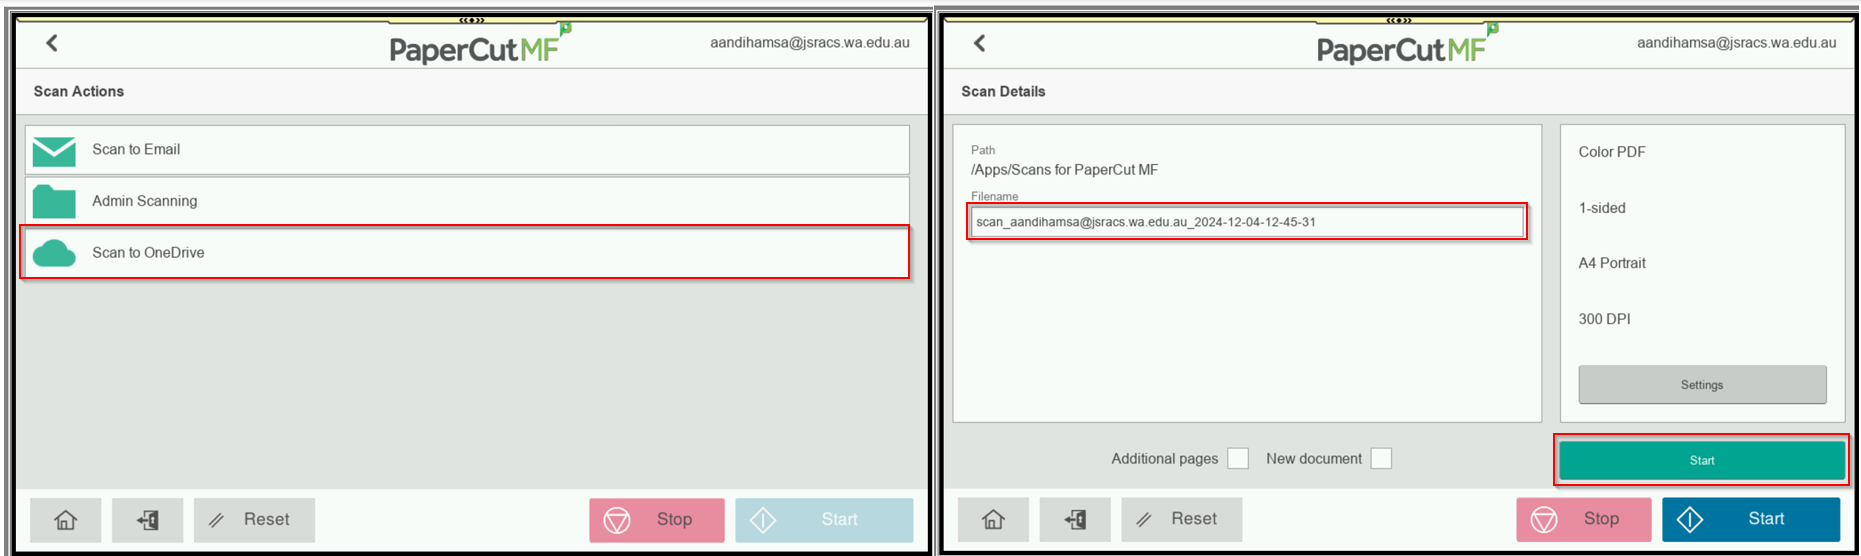Enable the New document checkbox
Image resolution: width=1861 pixels, height=556 pixels.
1381,458
